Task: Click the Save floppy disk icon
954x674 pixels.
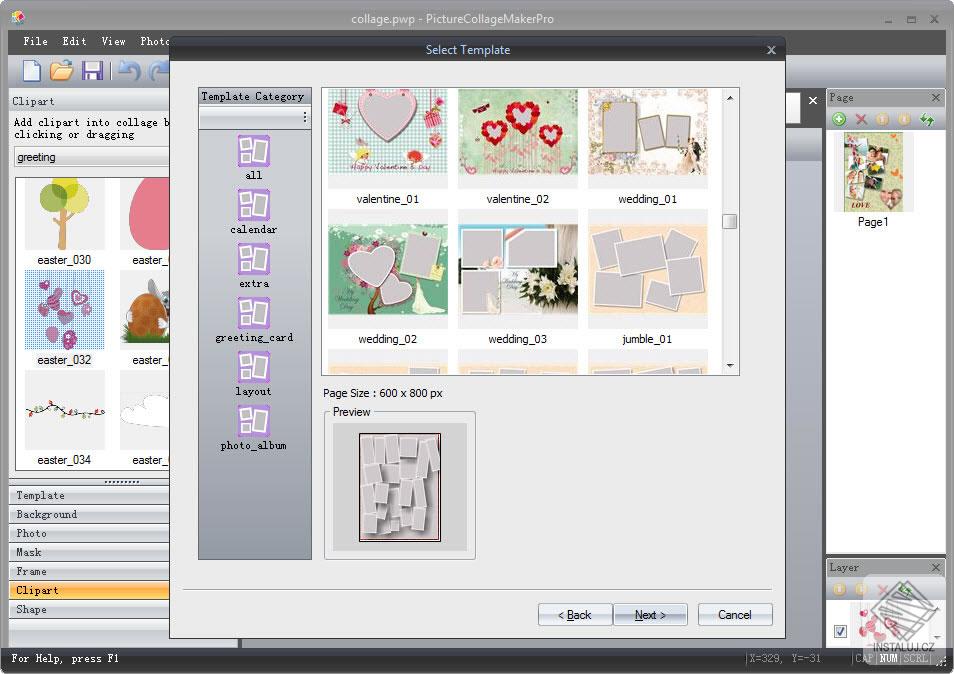Action: (x=93, y=71)
